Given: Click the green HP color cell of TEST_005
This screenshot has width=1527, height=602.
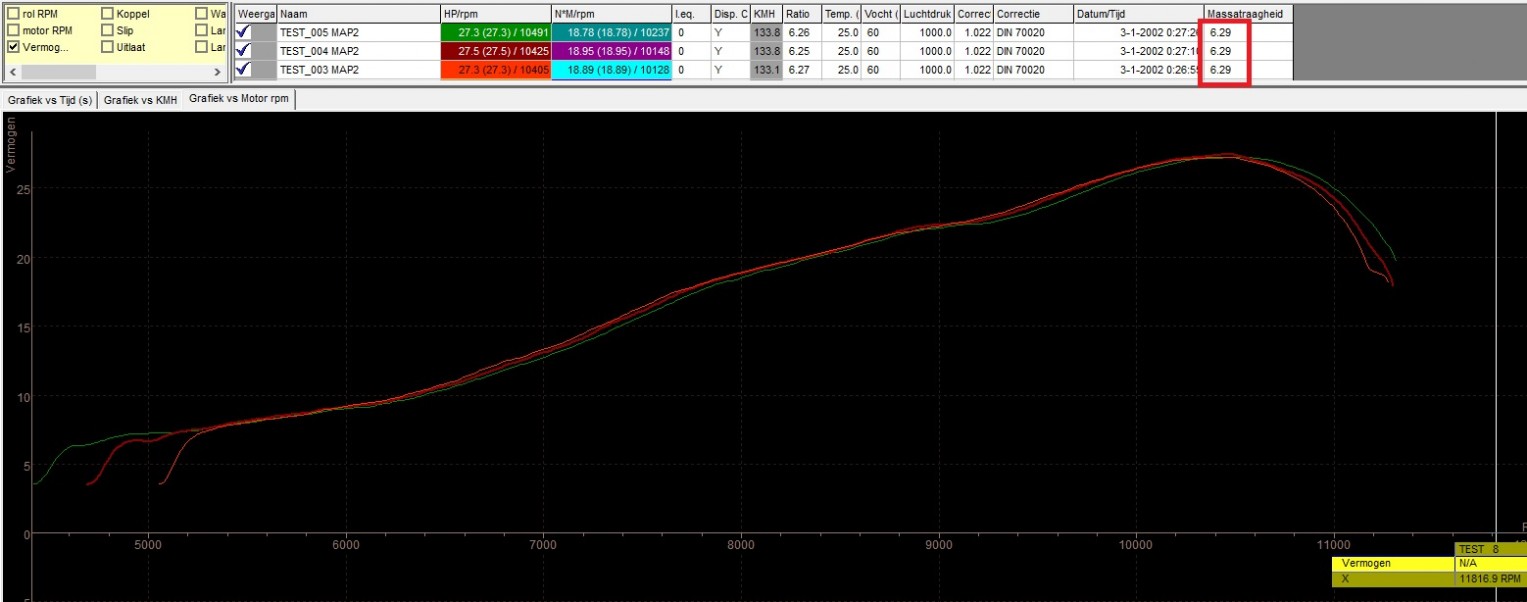Looking at the screenshot, I should pos(495,32).
